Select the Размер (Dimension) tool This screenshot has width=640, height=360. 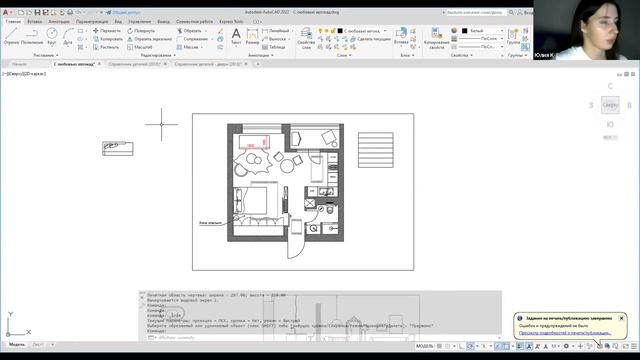pos(253,36)
